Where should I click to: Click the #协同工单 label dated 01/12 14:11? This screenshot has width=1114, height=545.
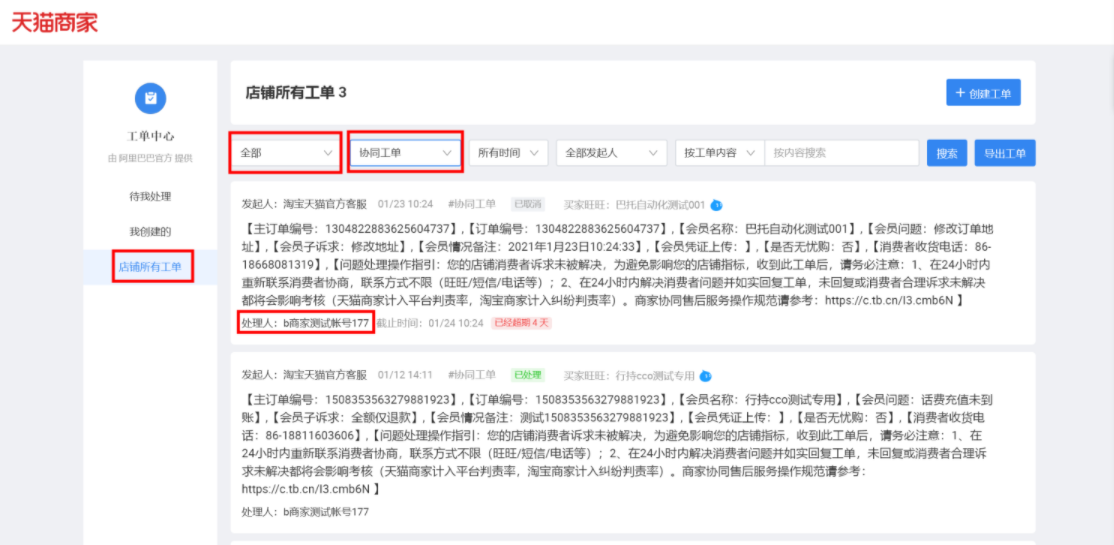pos(472,375)
